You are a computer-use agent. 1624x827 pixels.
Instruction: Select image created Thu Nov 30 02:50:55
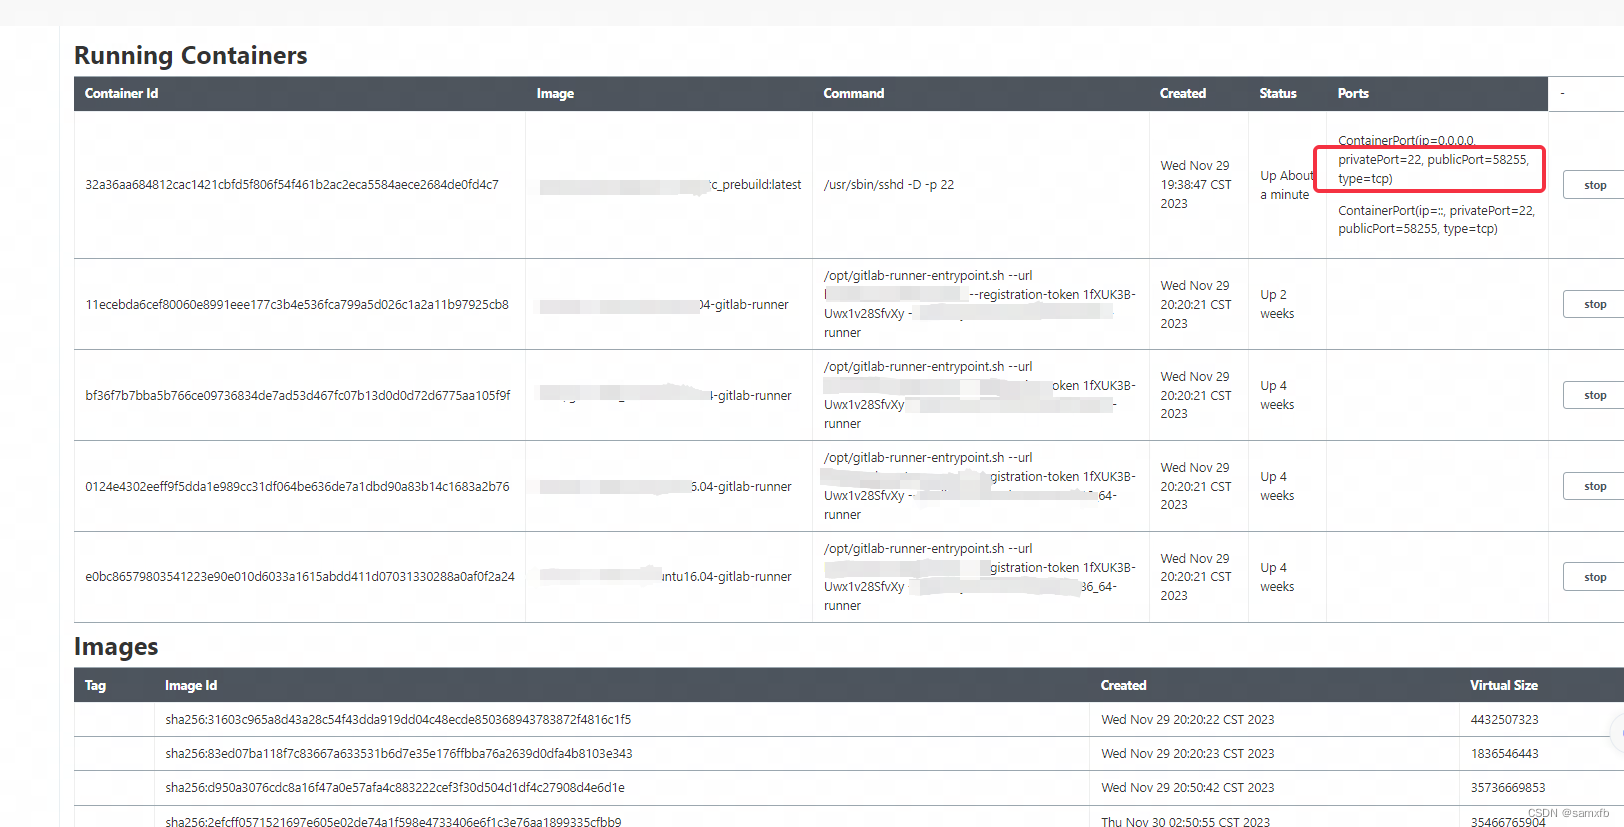[x=1185, y=822]
